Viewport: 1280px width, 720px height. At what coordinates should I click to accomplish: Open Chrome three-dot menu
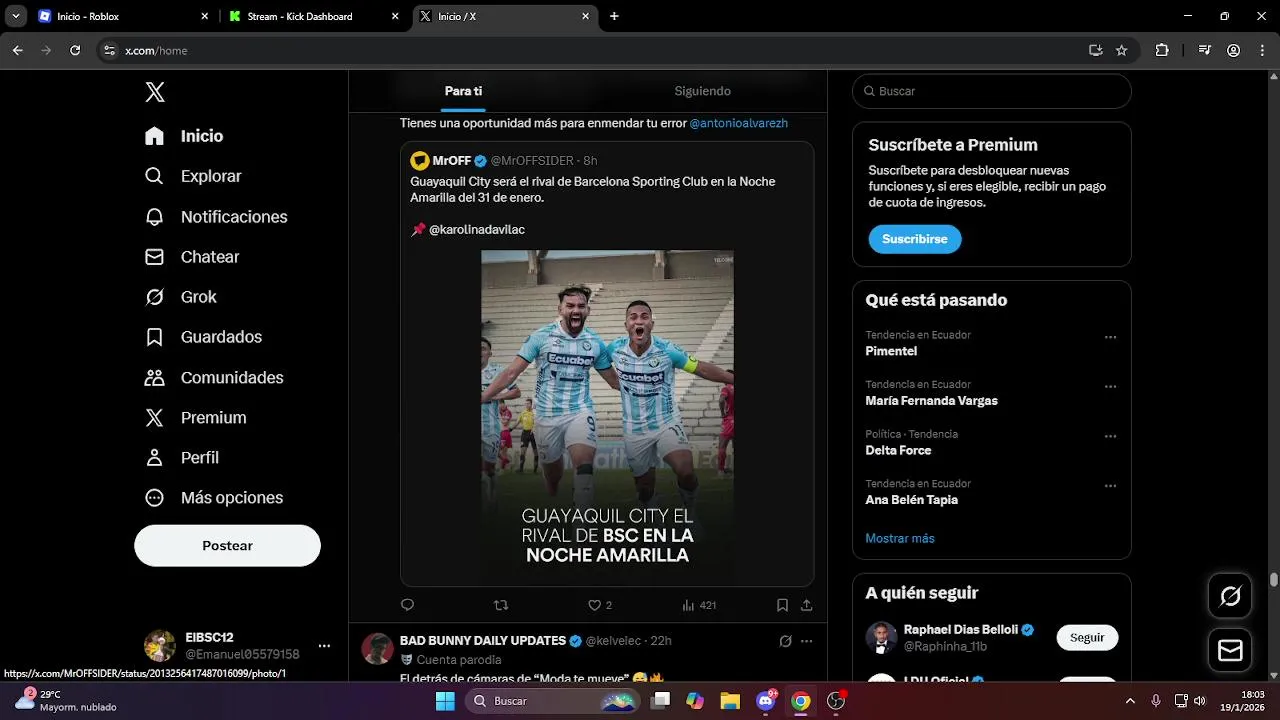click(1262, 50)
